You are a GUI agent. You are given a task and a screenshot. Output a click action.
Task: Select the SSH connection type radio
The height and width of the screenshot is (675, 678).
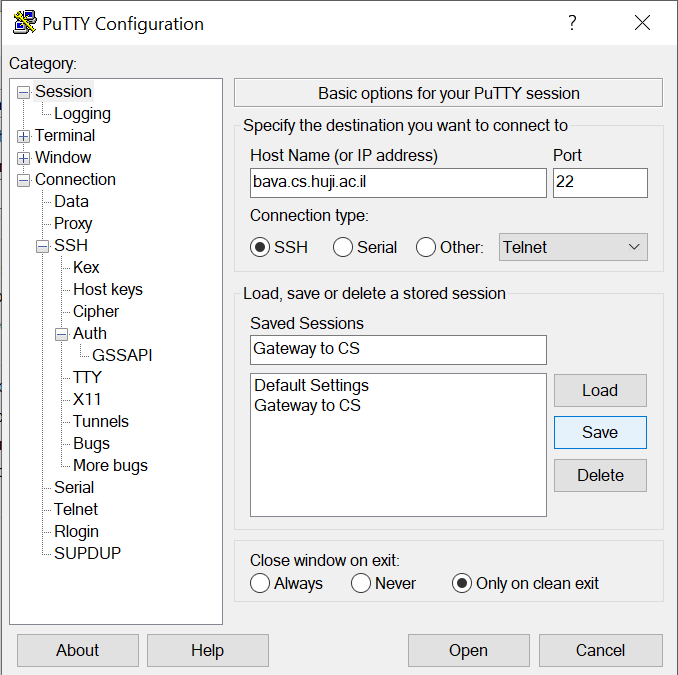pyautogui.click(x=261, y=247)
